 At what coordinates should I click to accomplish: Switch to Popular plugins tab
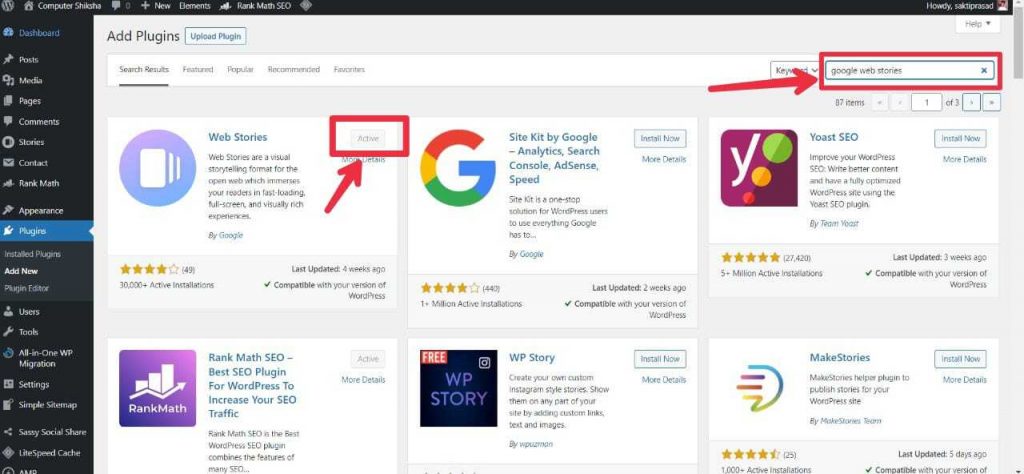pyautogui.click(x=240, y=69)
